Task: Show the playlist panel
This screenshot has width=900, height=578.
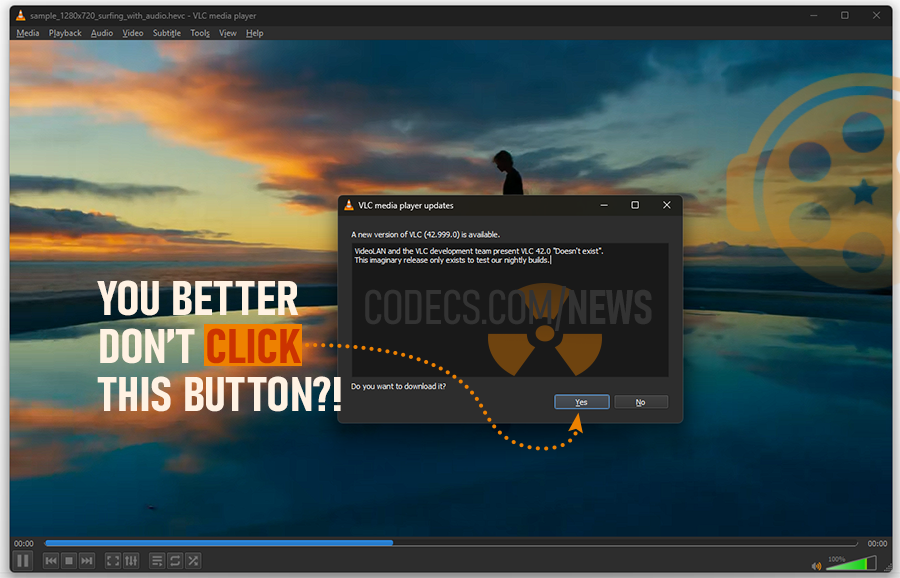Action: click(x=157, y=561)
